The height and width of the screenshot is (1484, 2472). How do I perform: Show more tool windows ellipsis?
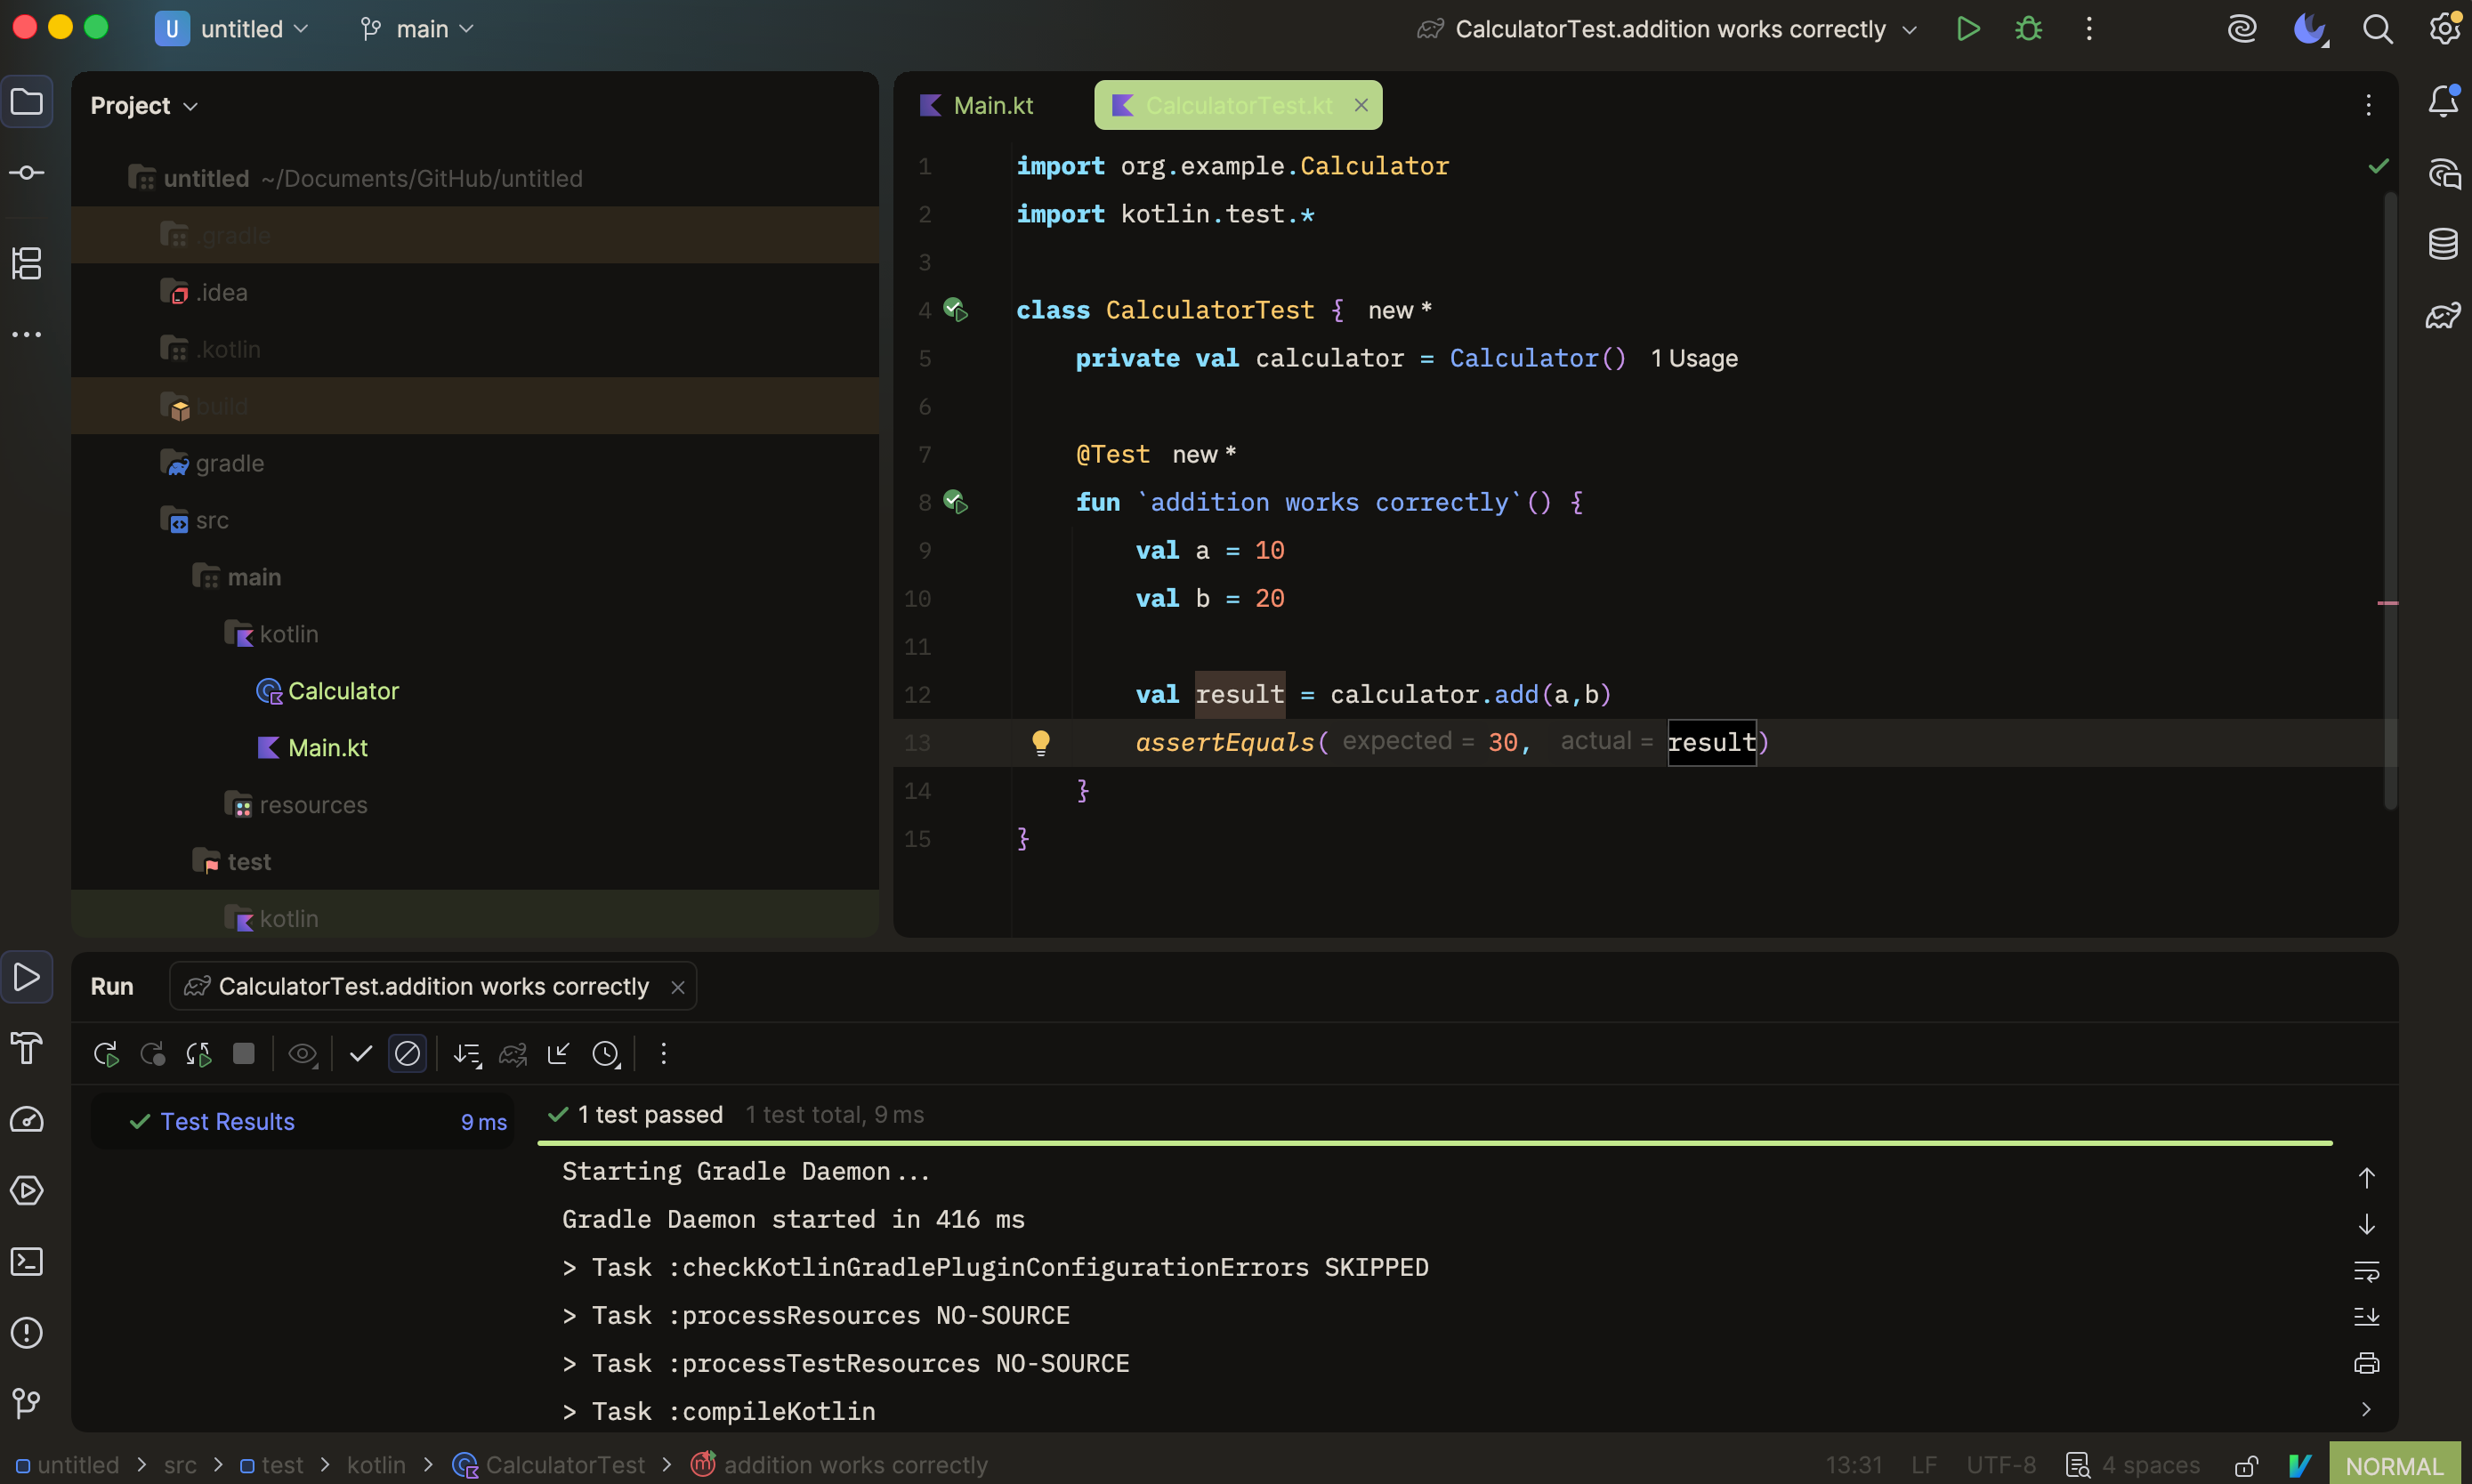(27, 334)
